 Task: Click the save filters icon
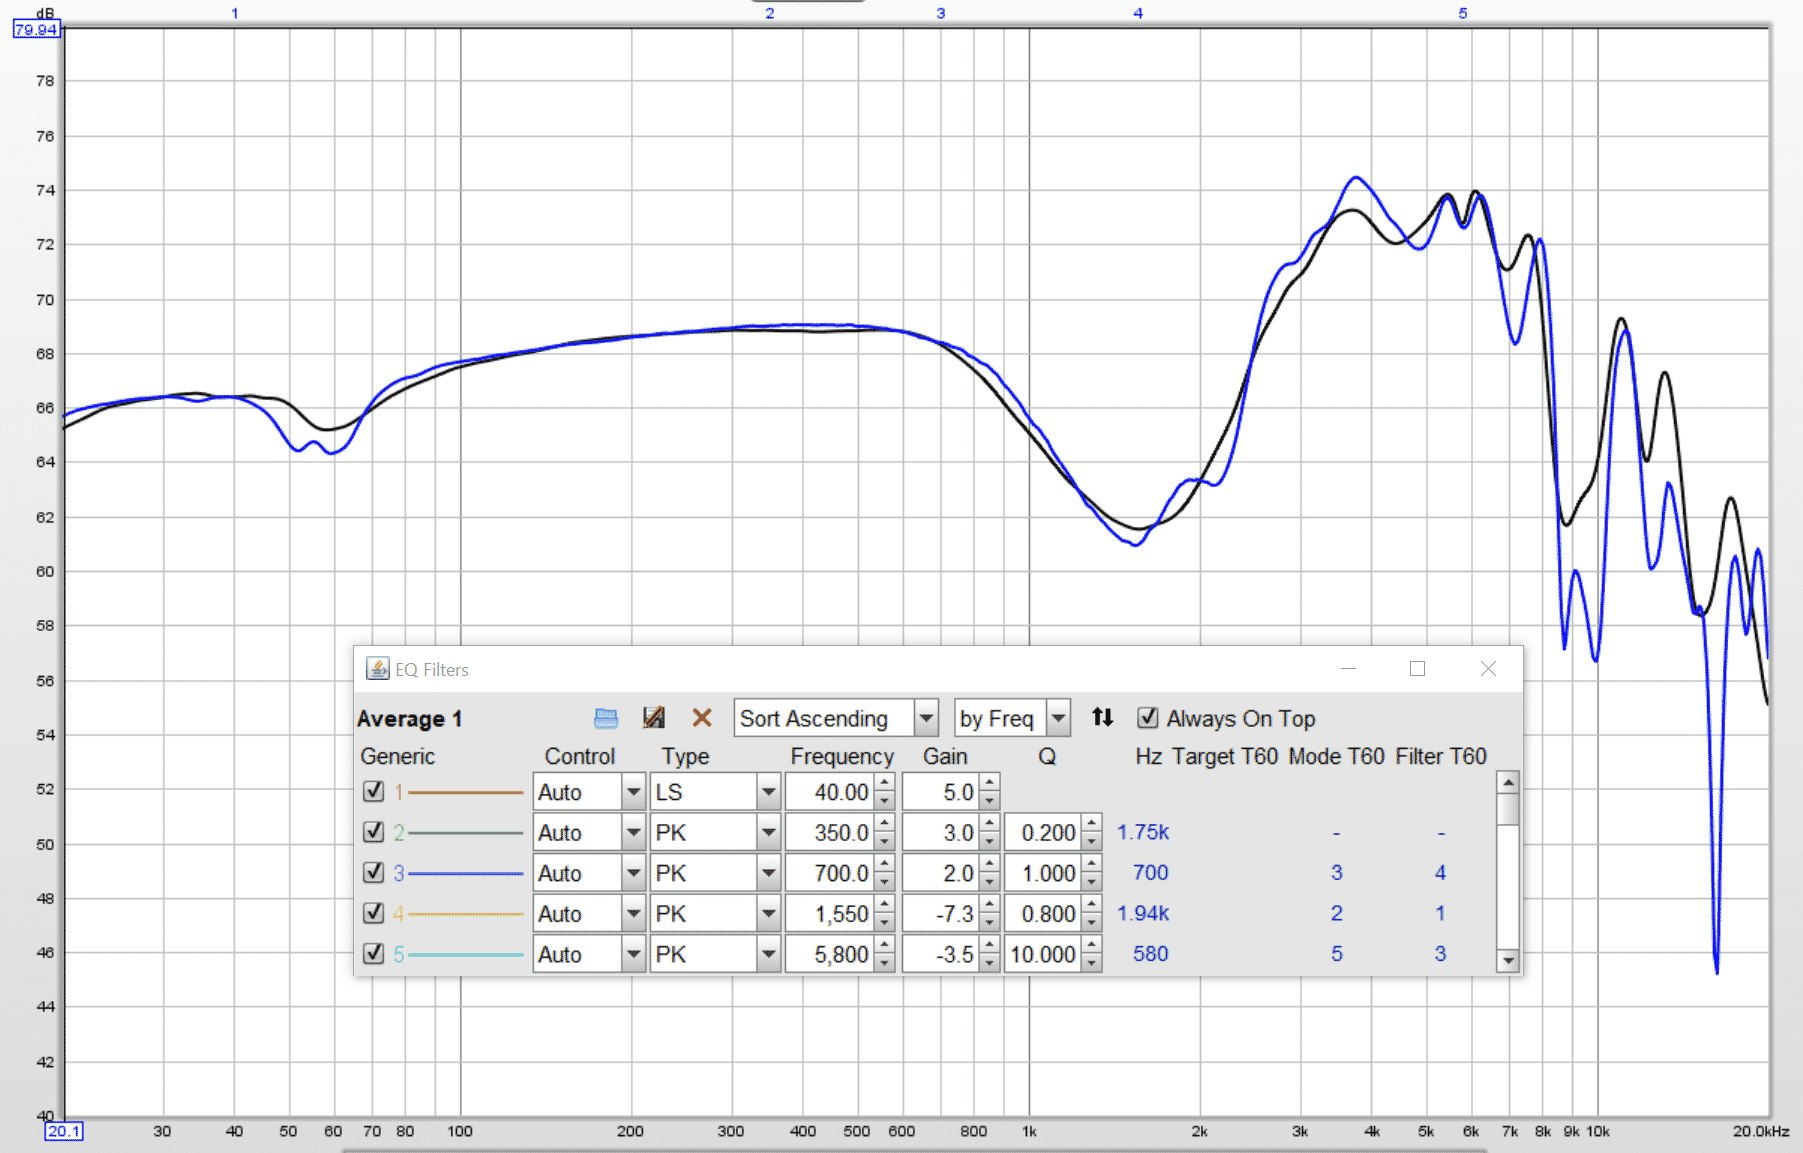tap(654, 718)
